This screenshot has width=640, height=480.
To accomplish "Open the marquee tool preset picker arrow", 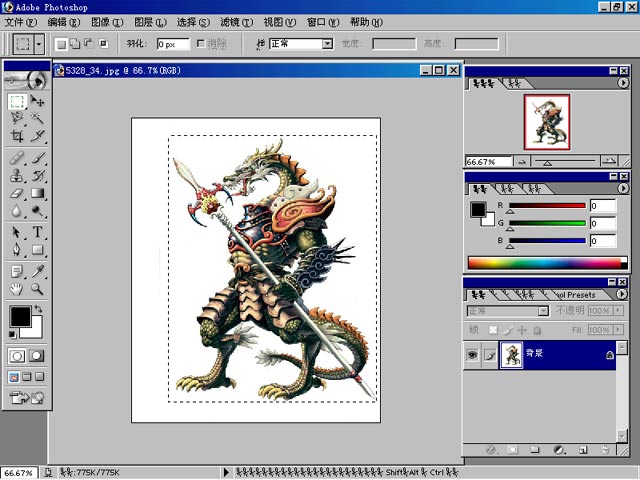I will pyautogui.click(x=39, y=44).
